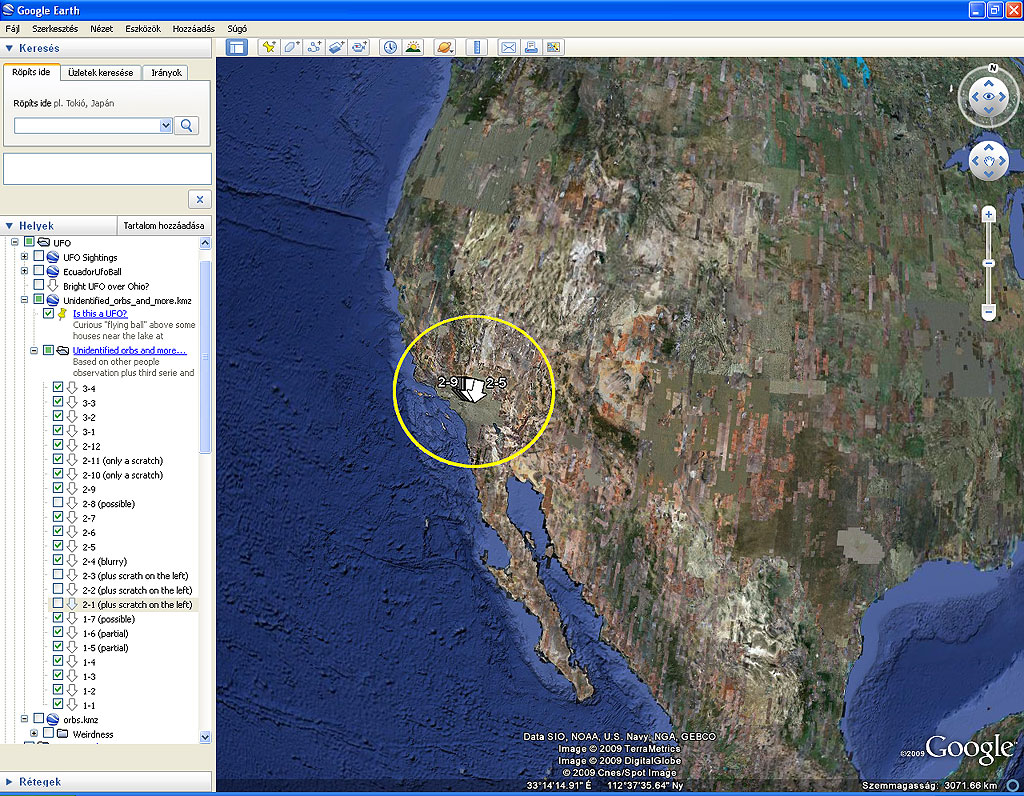Switch to Üzletek keresése tab
Screen dimensions: 1024x796
(101, 72)
